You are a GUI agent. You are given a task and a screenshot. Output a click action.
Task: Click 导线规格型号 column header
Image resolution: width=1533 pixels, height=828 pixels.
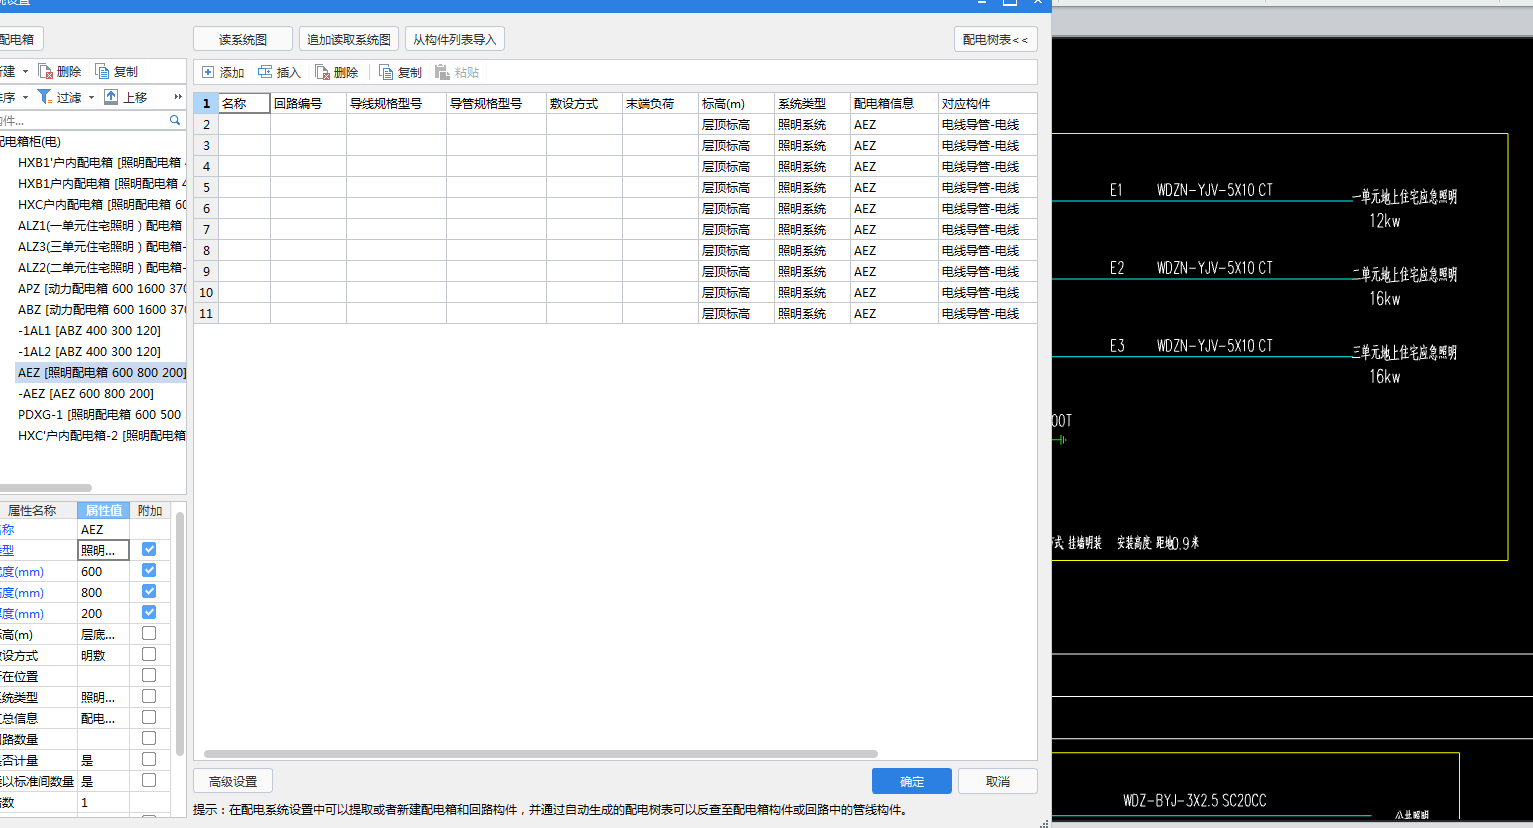[396, 103]
